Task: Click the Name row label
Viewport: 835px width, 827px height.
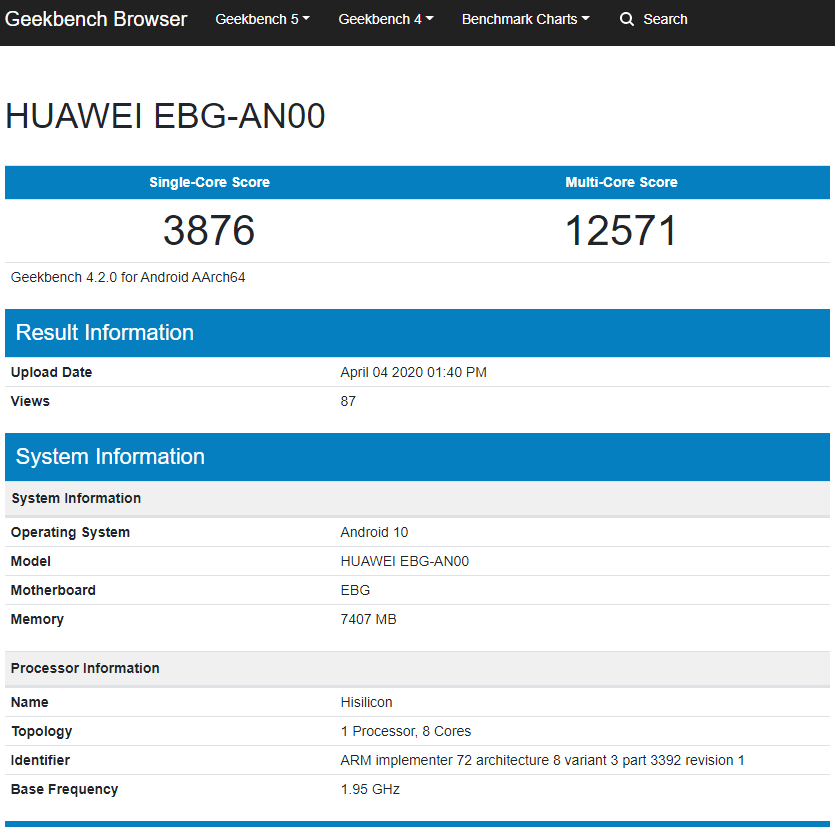Action: point(29,702)
